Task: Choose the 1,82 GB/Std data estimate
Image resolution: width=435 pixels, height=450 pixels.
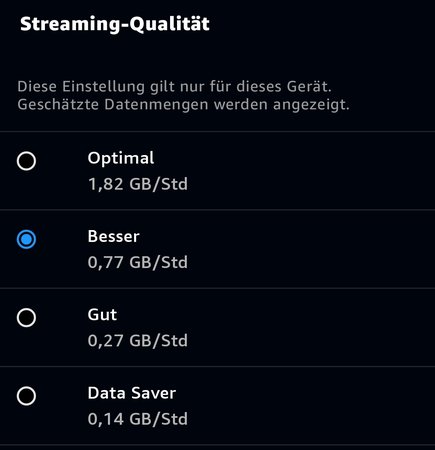Action: point(138,184)
